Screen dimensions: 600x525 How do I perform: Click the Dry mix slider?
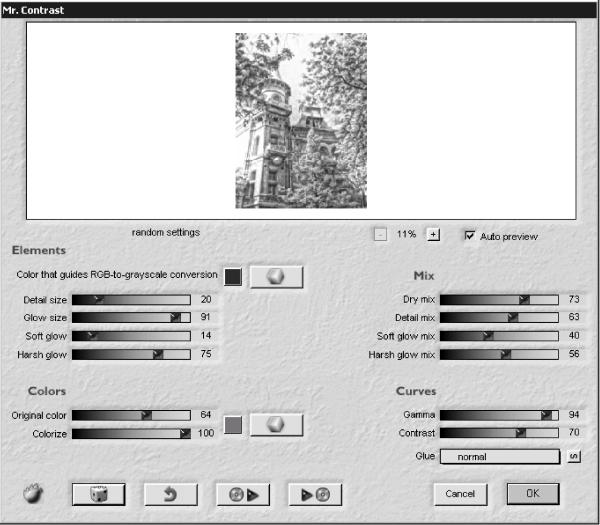point(499,300)
